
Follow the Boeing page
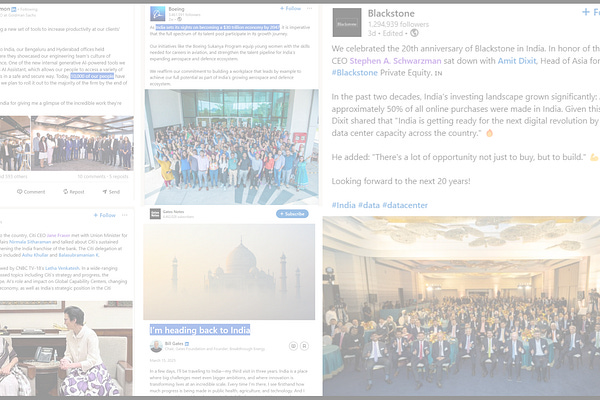coord(290,8)
